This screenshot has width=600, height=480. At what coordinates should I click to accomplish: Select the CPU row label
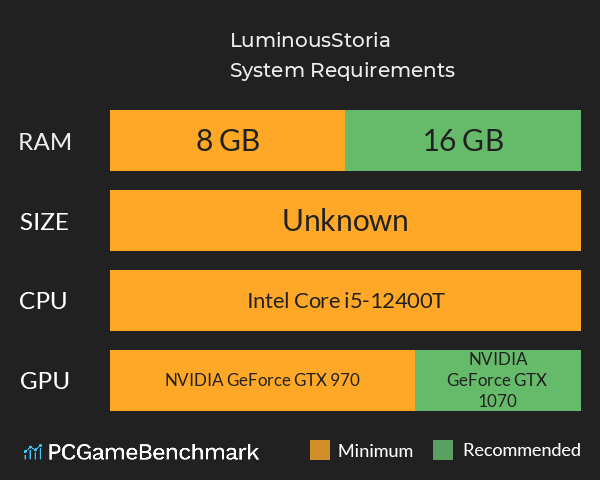pyautogui.click(x=45, y=300)
